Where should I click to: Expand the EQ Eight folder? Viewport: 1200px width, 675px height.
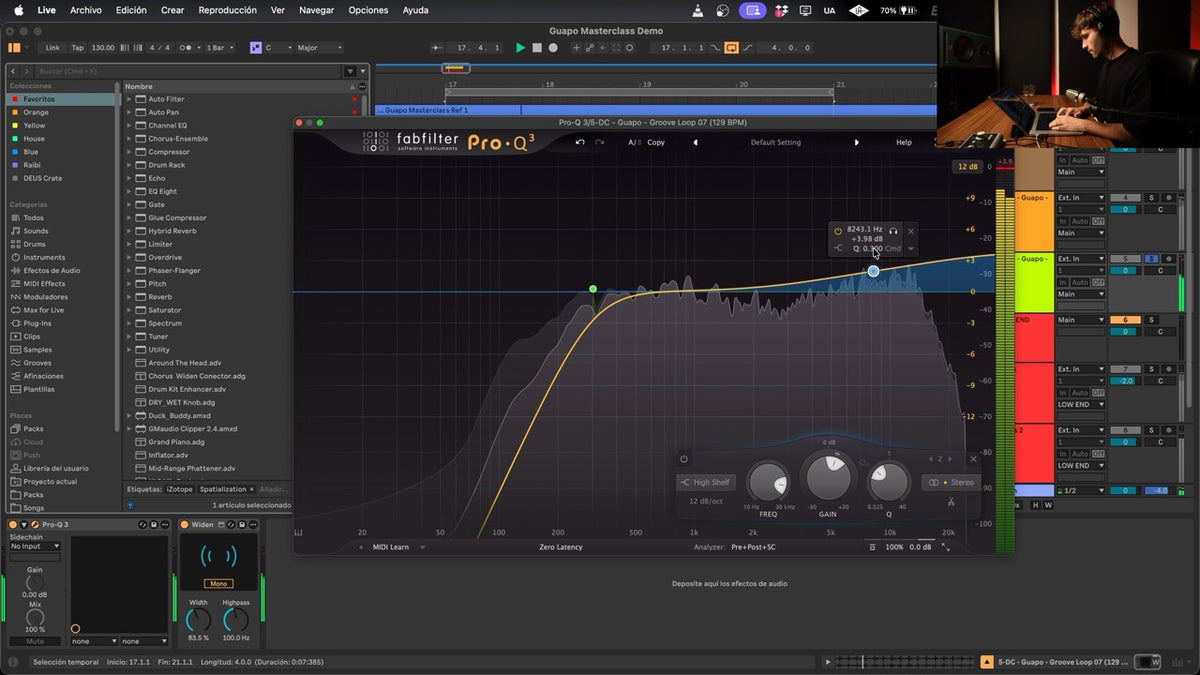129,191
